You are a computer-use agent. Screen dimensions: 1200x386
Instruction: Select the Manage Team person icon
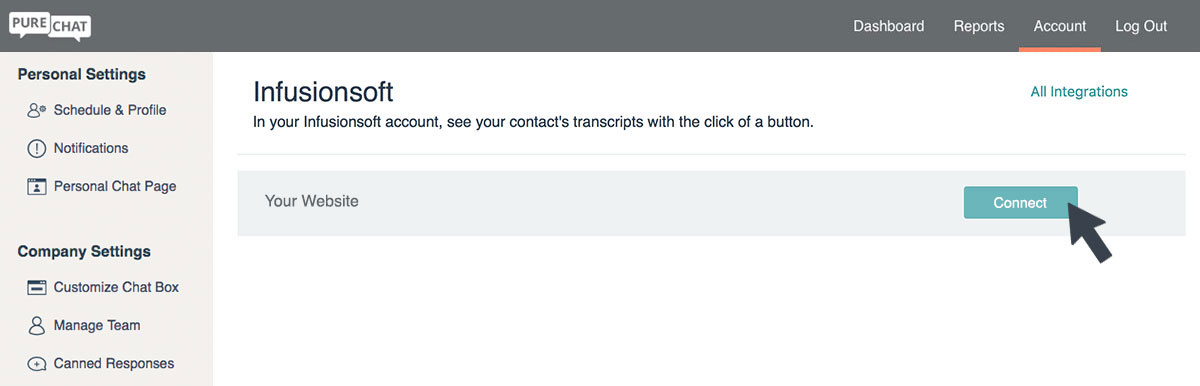(37, 326)
